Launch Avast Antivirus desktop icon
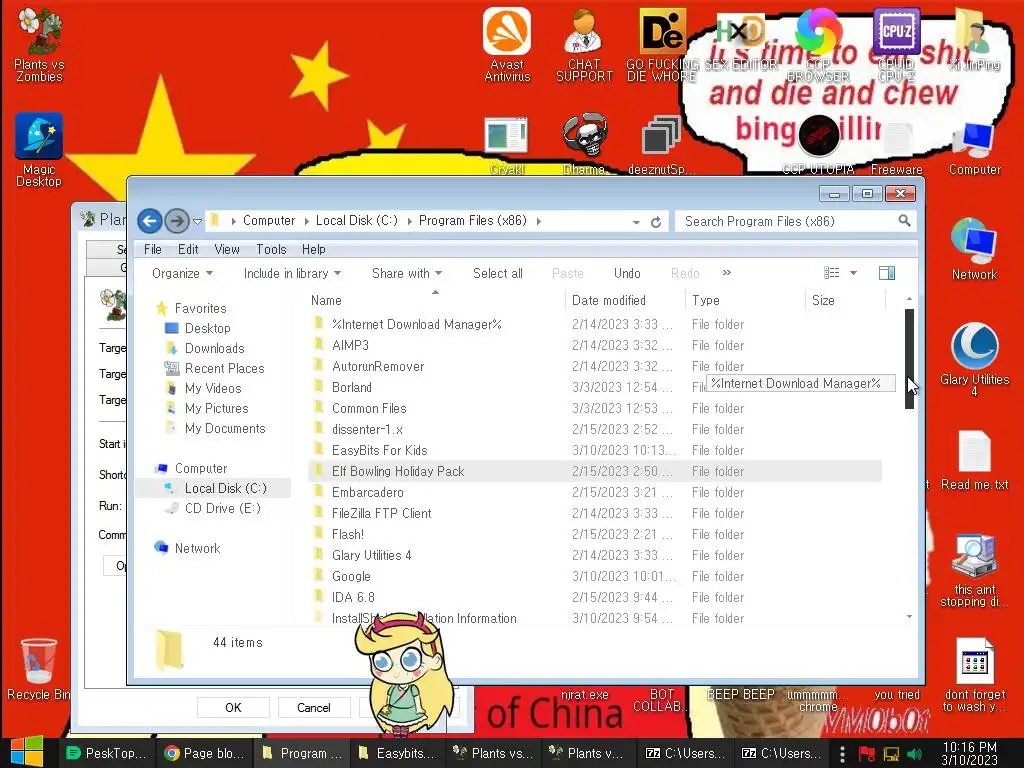The width and height of the screenshot is (1024, 768). coord(507,44)
